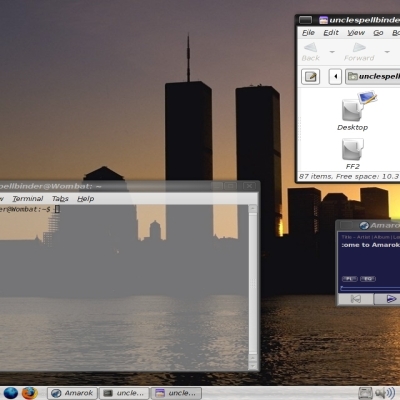This screenshot has height=400, width=400.
Task: Switch to the terminal taskbar button
Action: click(125, 393)
